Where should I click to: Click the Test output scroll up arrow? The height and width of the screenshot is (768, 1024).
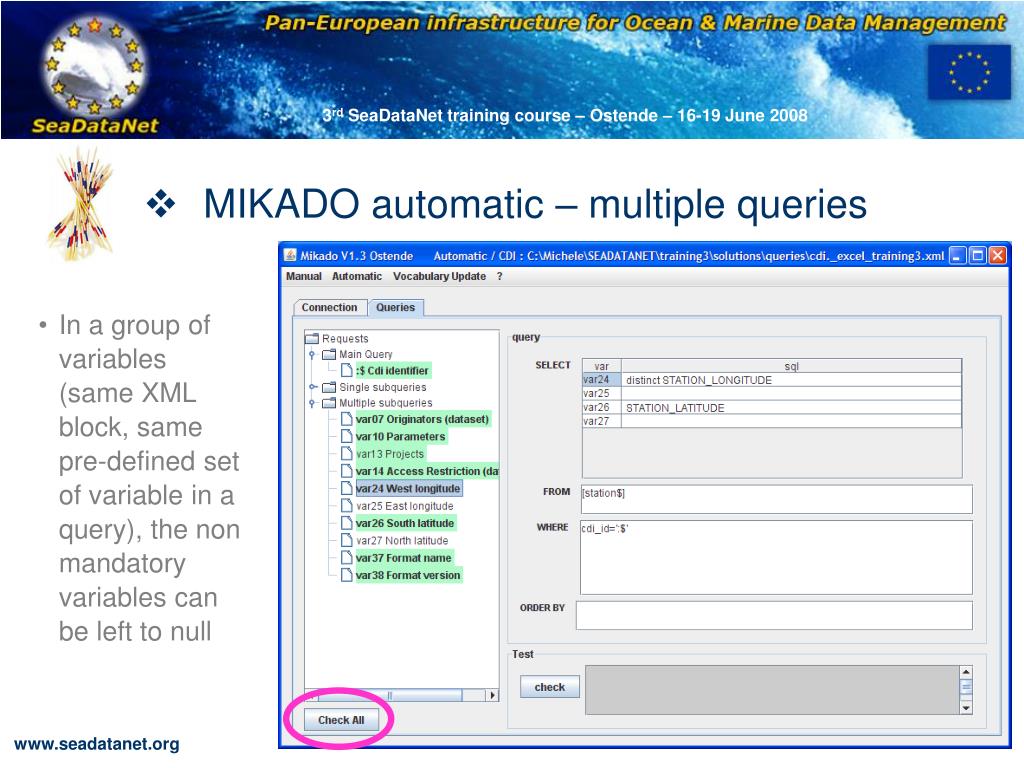click(x=966, y=672)
